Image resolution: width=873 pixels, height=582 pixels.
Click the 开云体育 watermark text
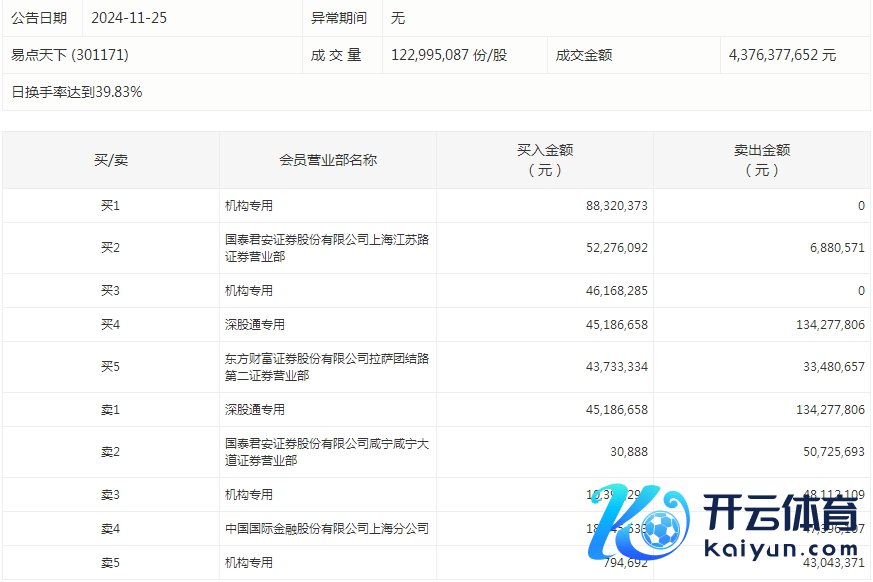point(782,515)
